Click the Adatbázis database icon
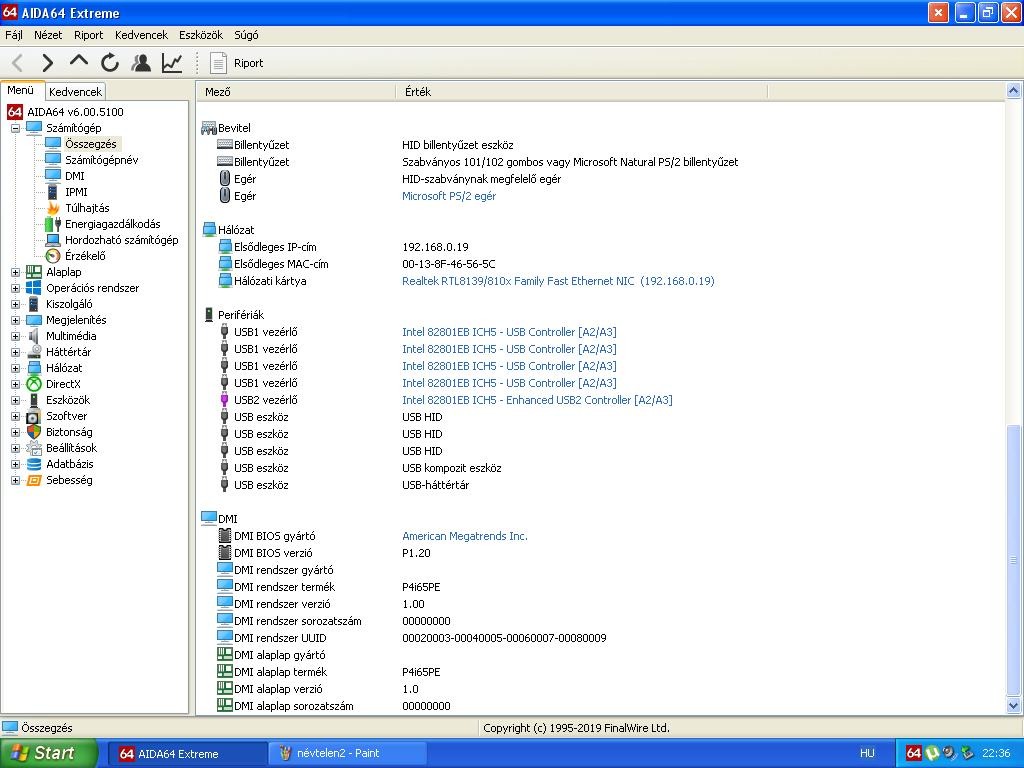The height and width of the screenshot is (768, 1024). coord(34,464)
